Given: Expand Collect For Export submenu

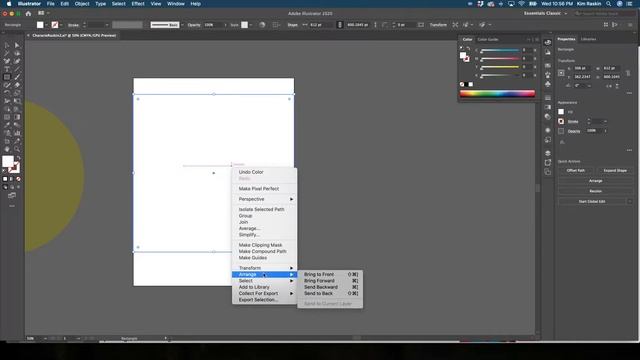Looking at the screenshot, I should [x=264, y=293].
